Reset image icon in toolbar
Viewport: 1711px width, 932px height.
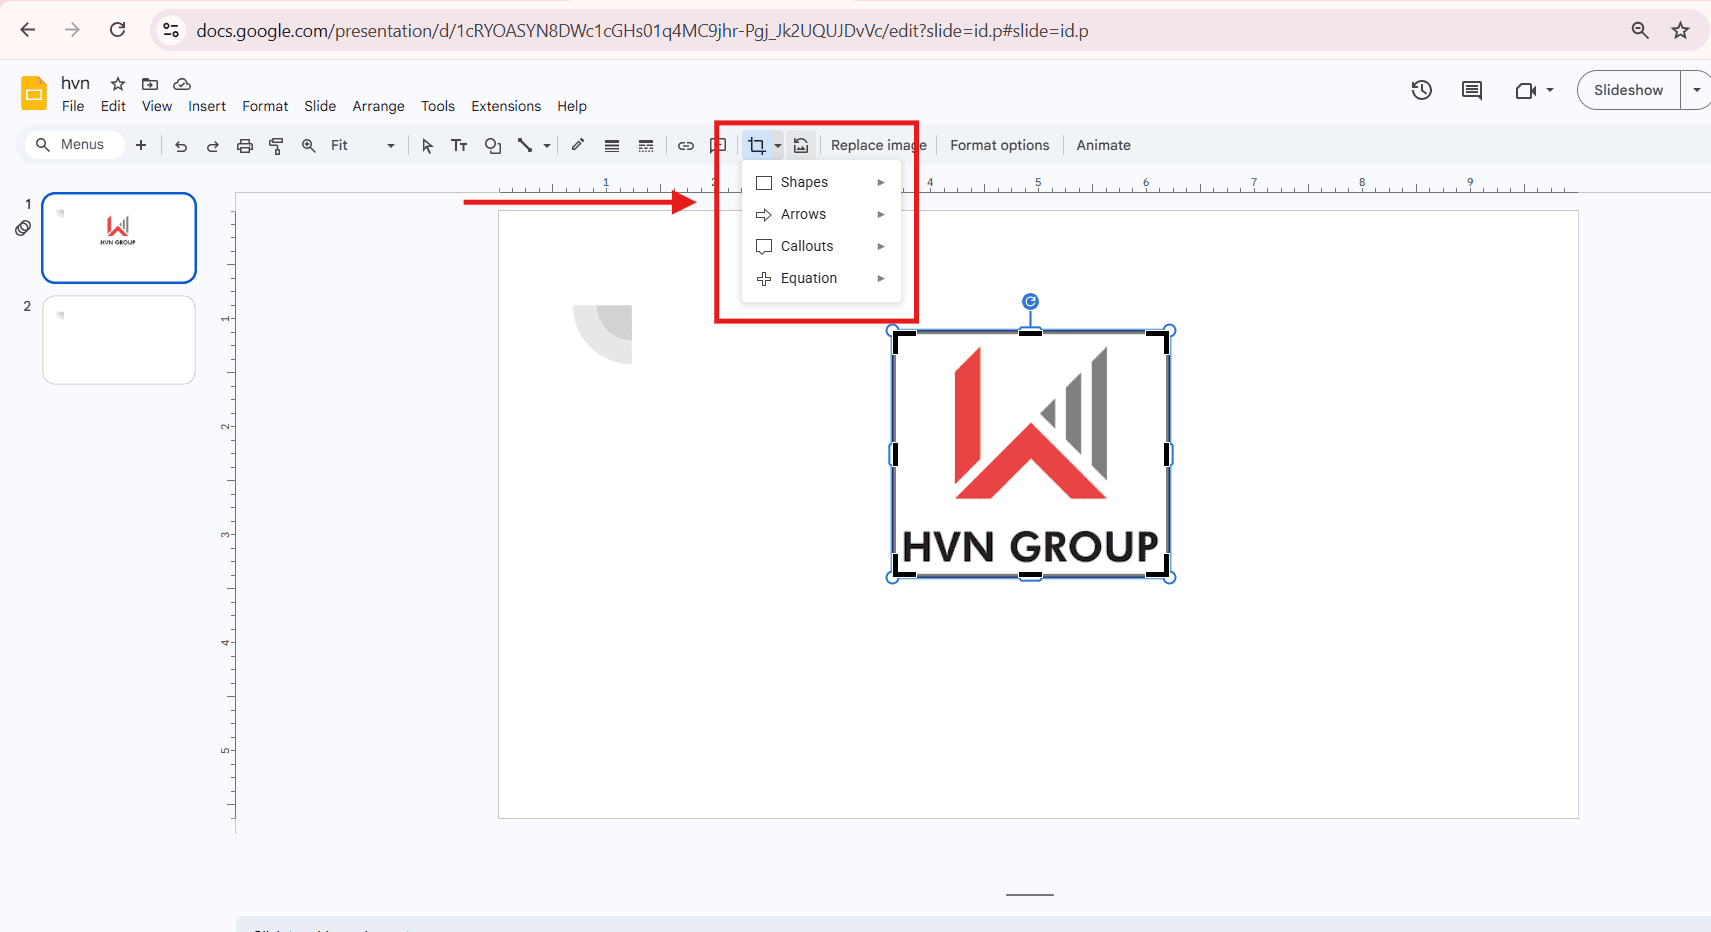801,146
